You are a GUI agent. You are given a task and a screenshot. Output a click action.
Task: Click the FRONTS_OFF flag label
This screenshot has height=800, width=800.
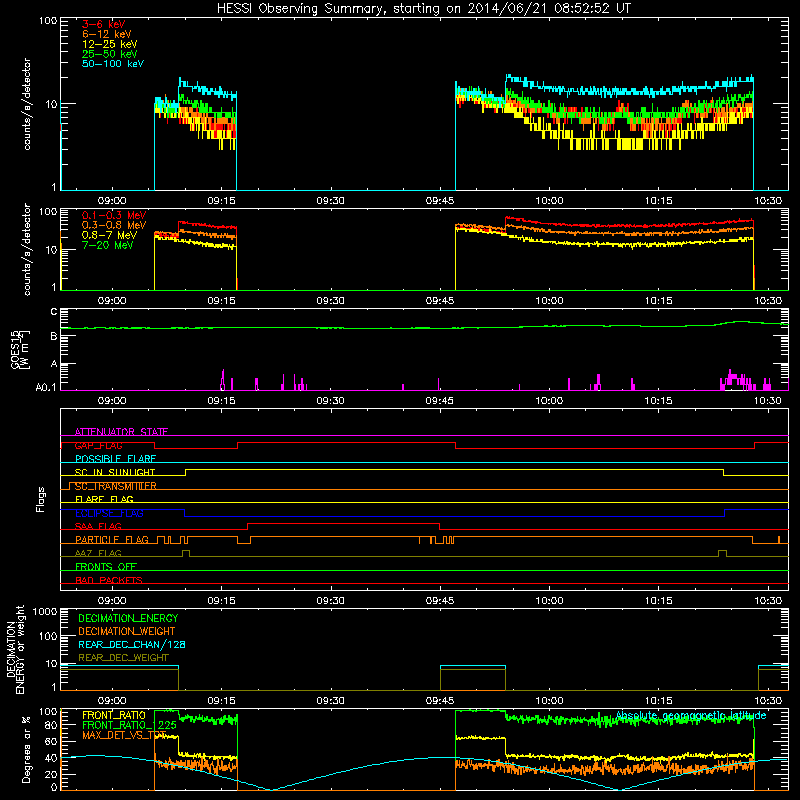tap(106, 567)
